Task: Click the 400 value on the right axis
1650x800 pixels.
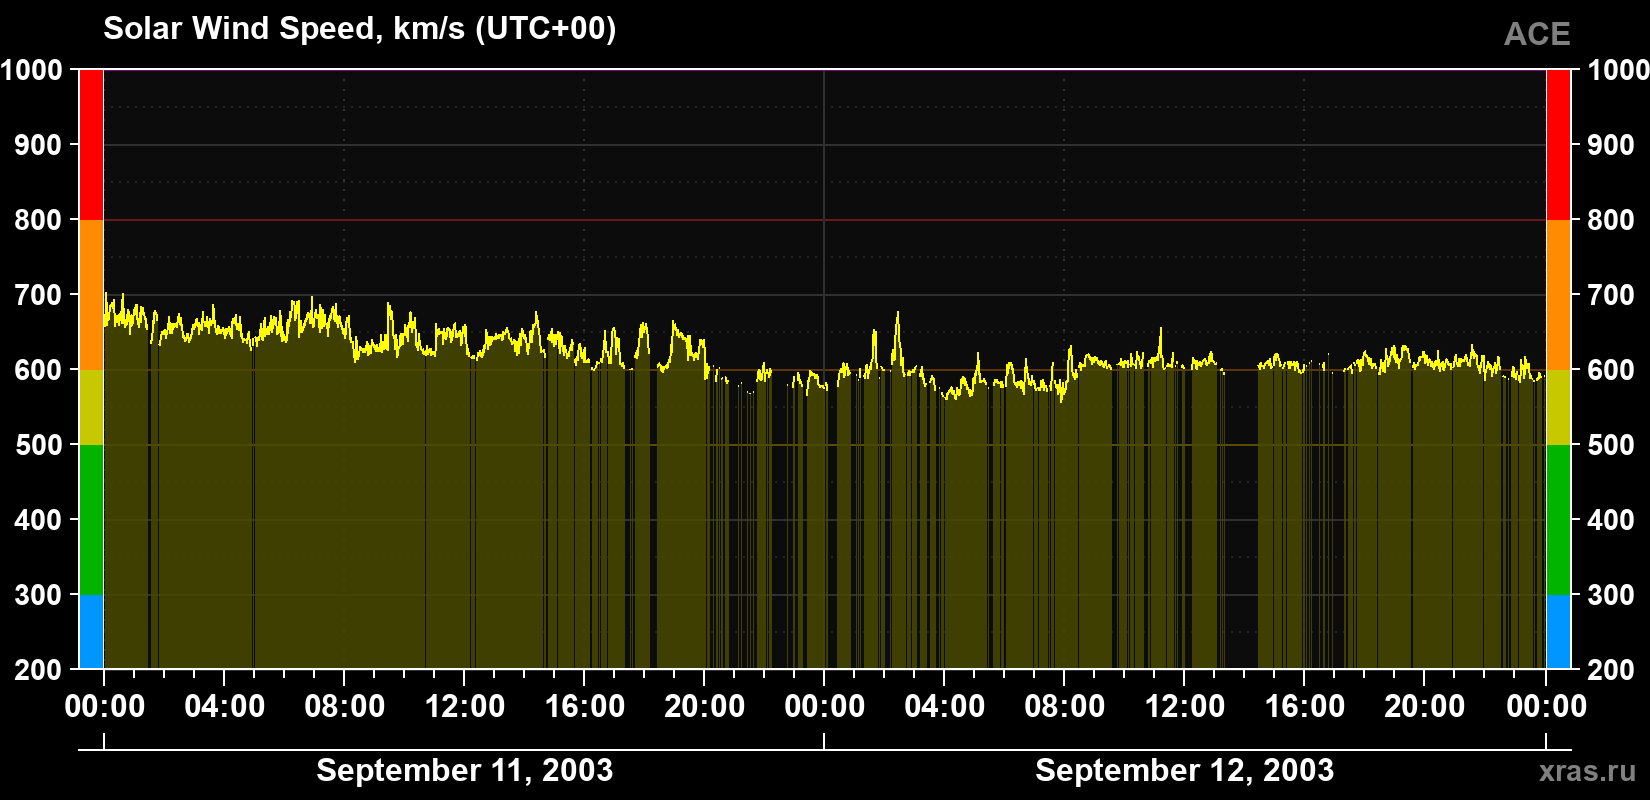Action: coord(1611,520)
